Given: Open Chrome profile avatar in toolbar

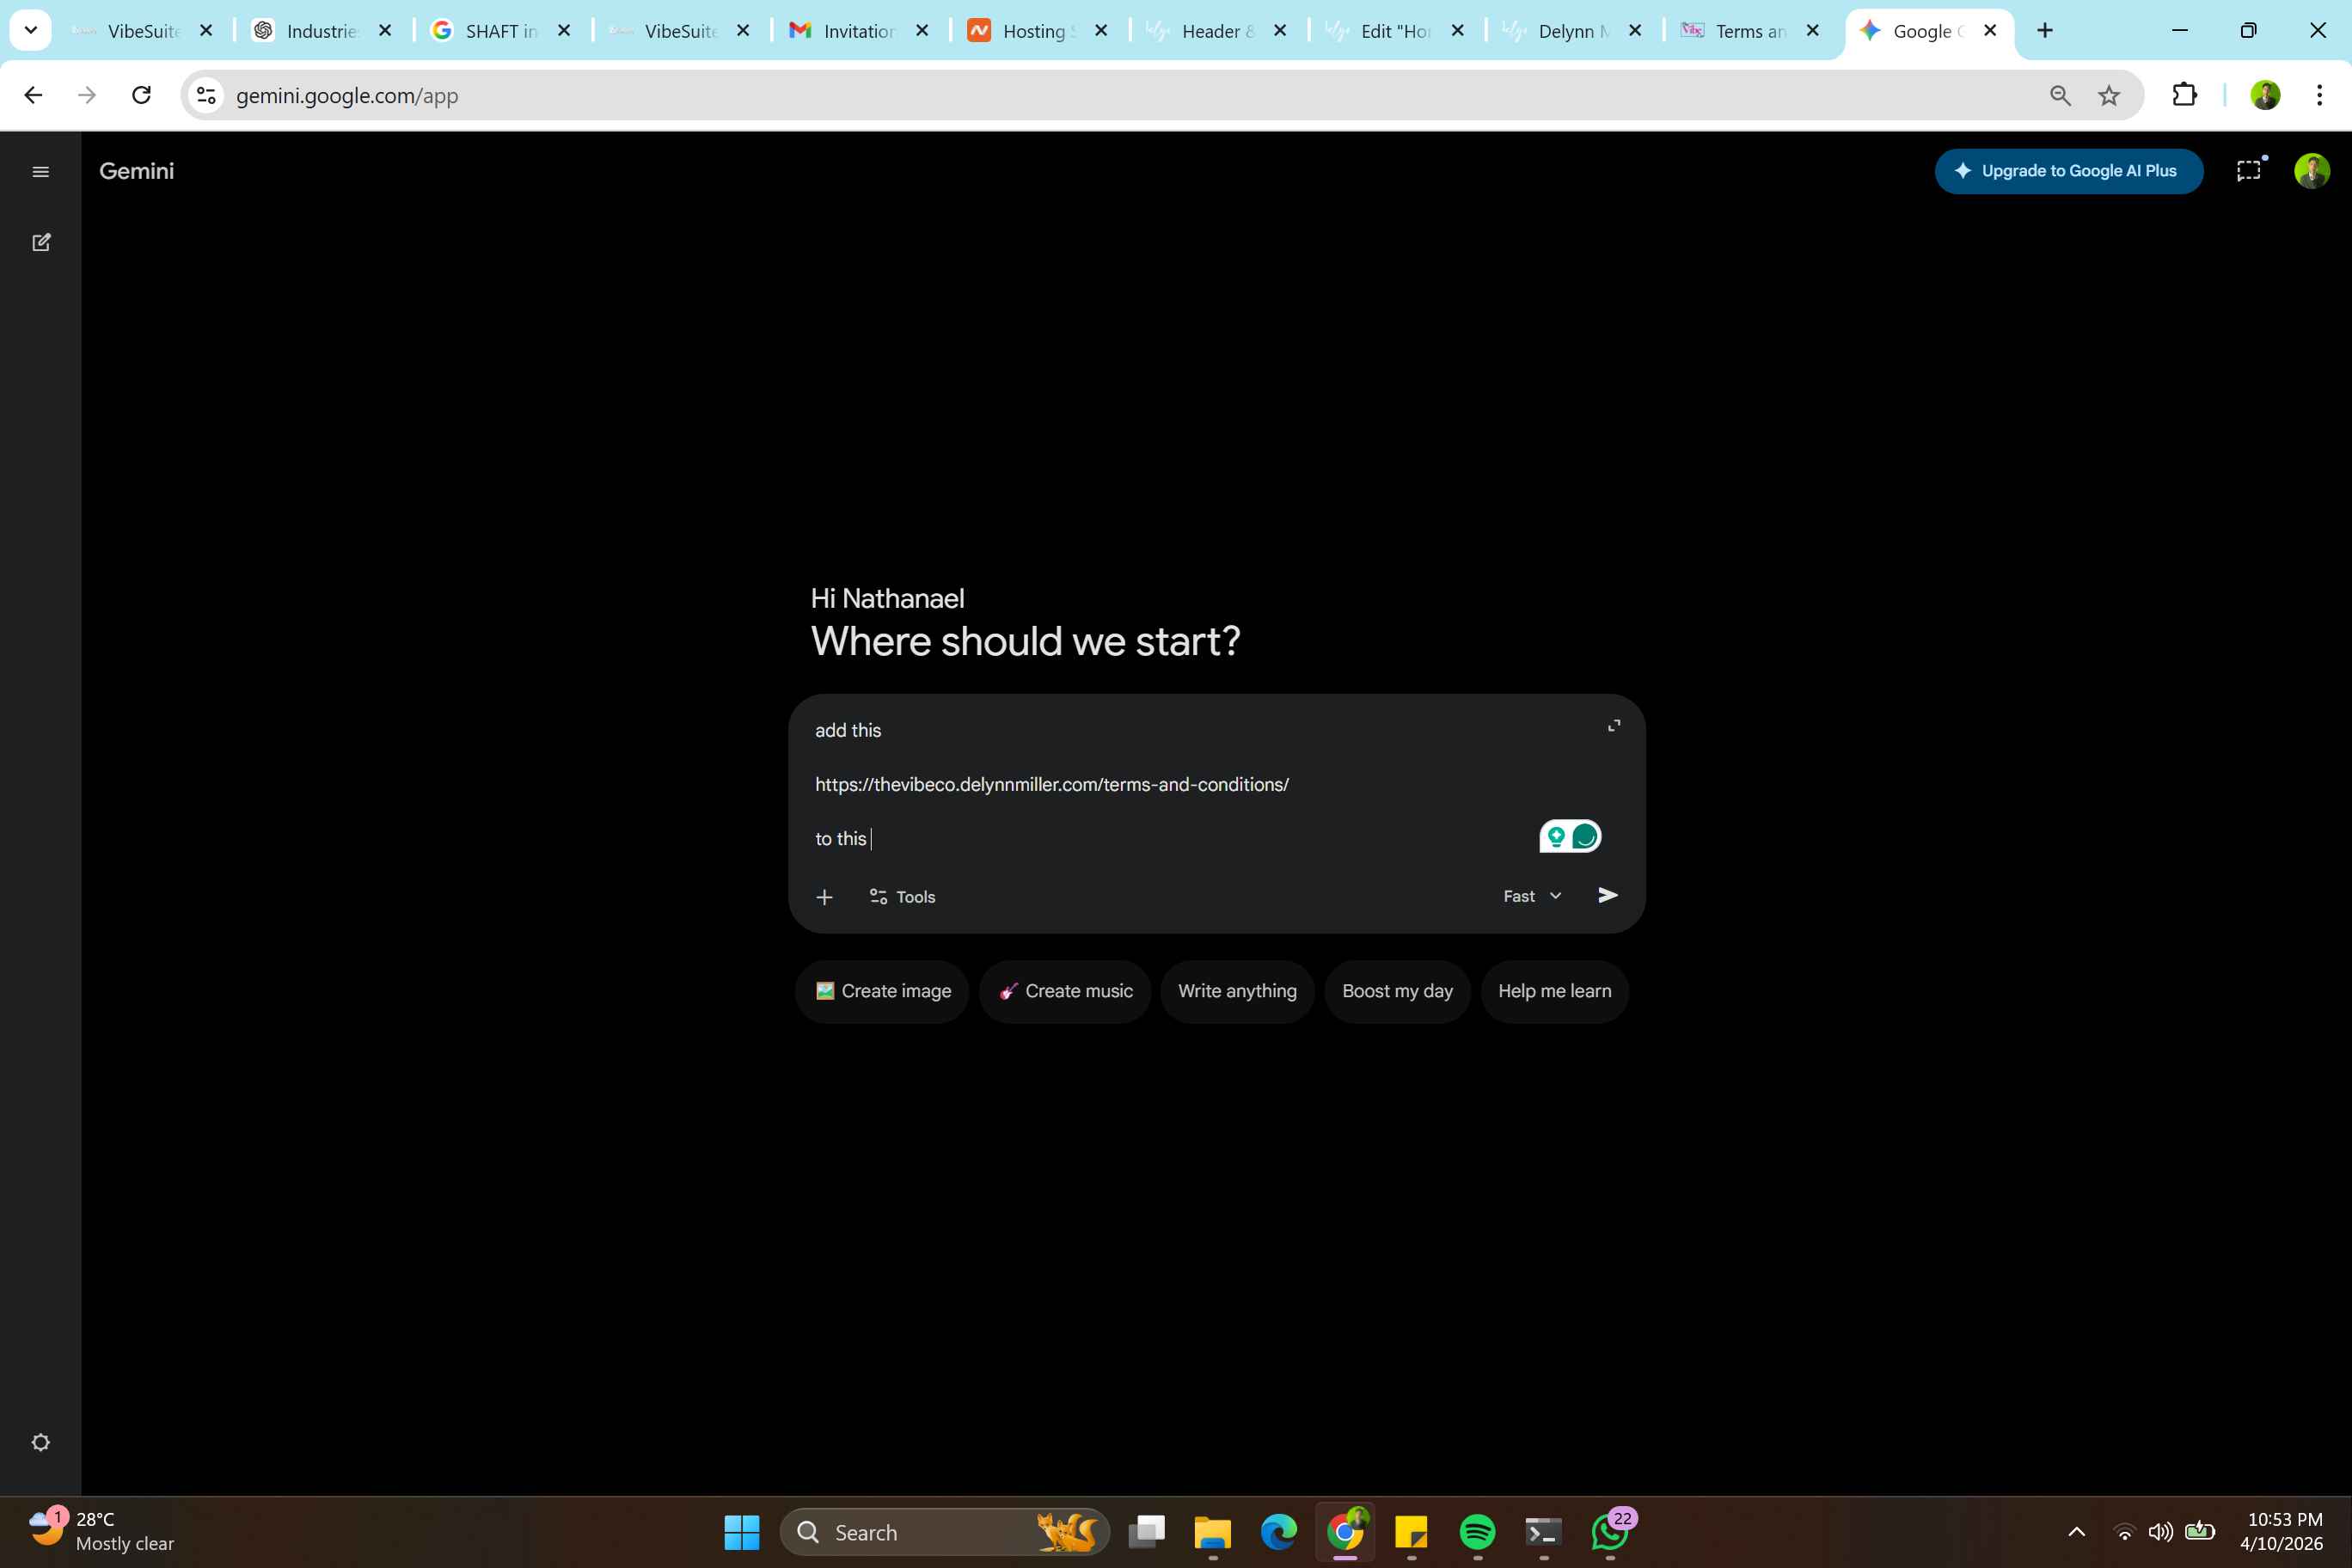Looking at the screenshot, I should tap(2265, 95).
